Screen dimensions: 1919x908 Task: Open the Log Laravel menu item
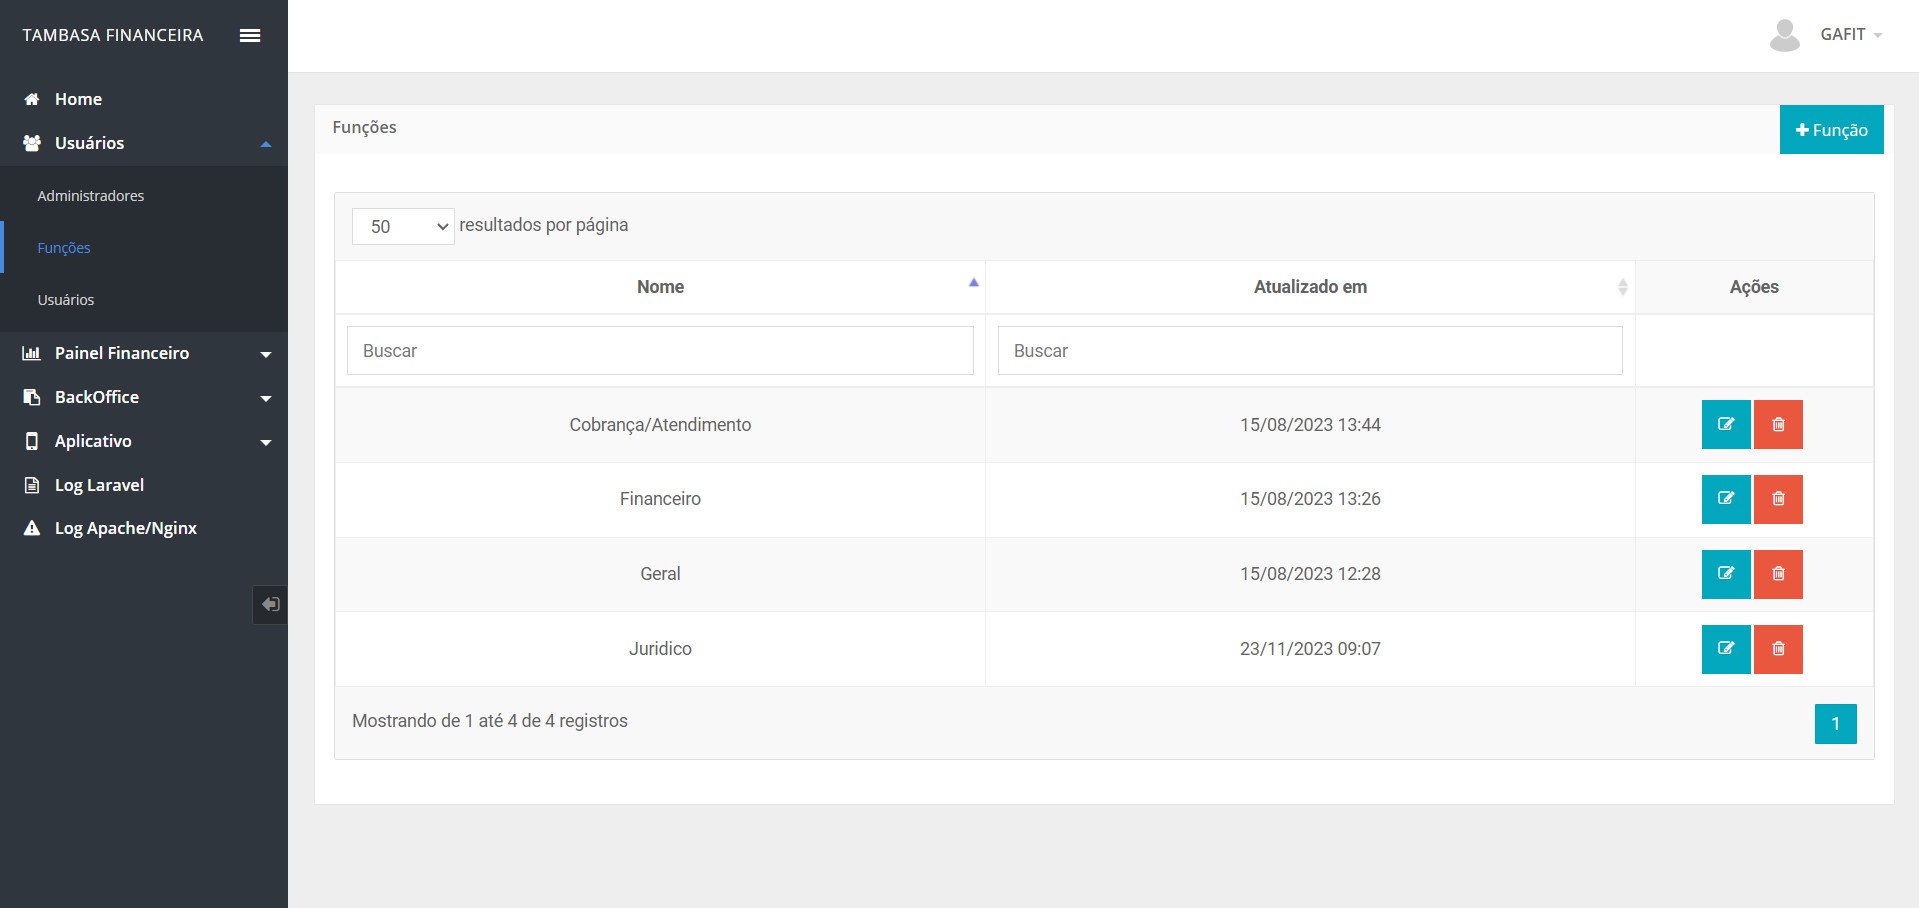(99, 485)
